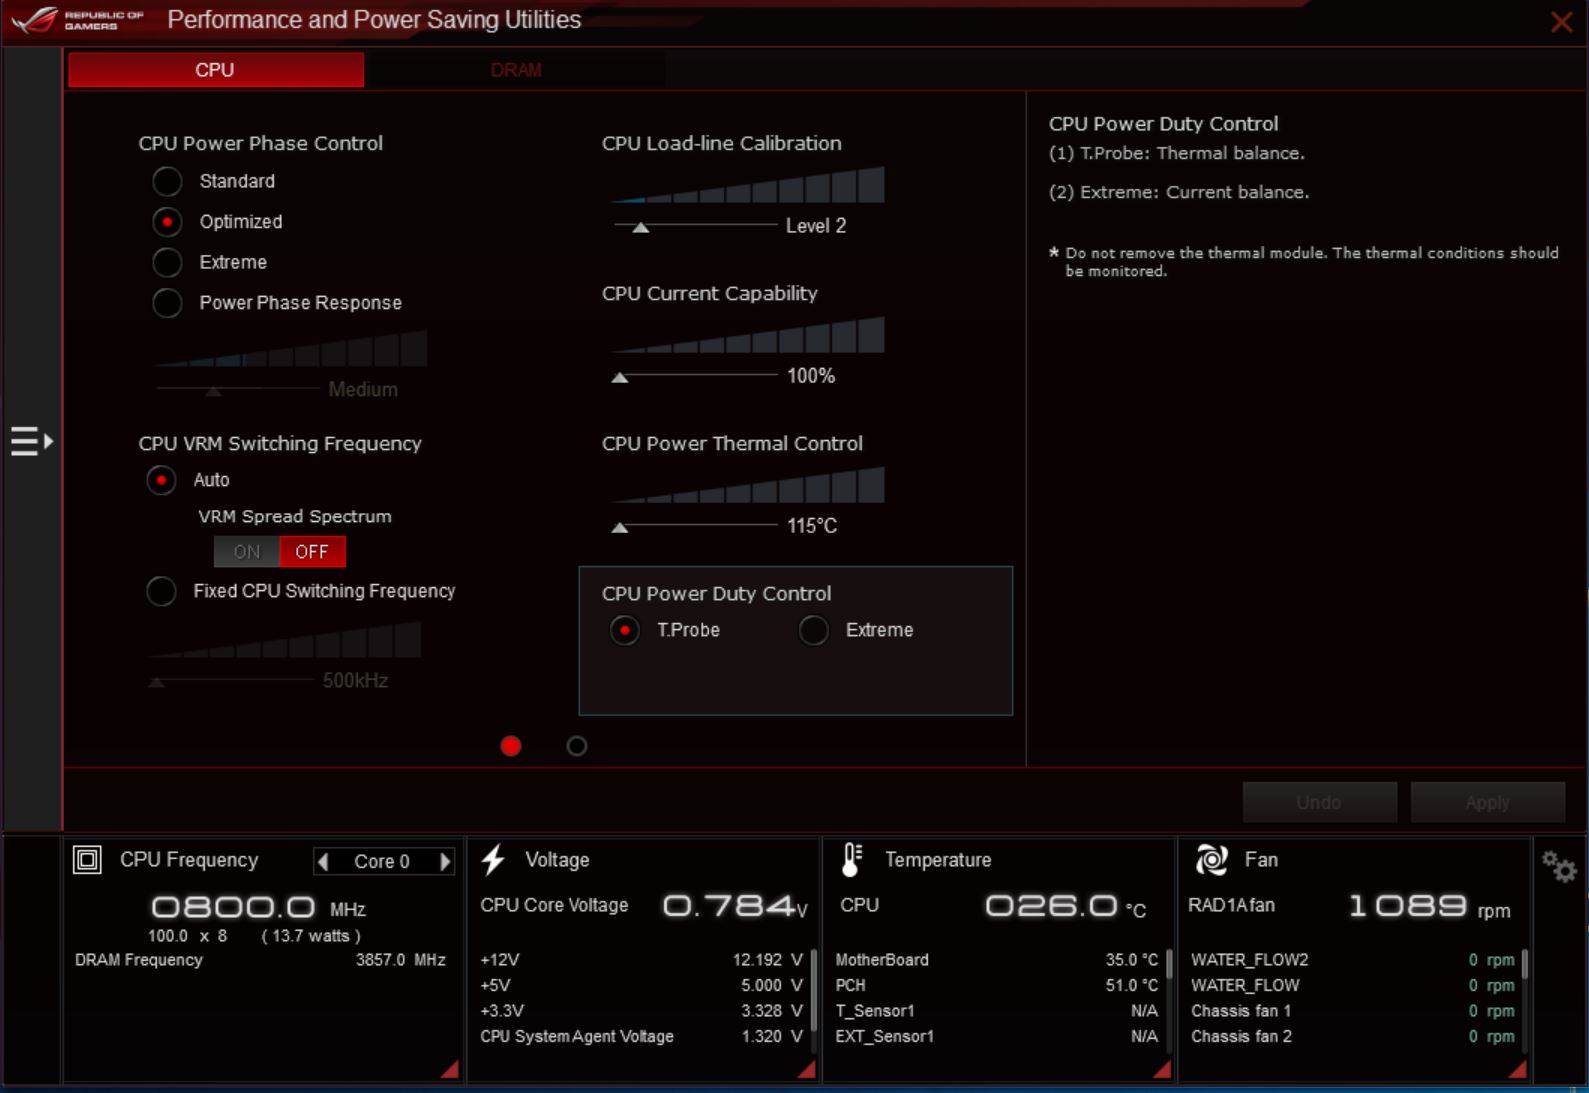Click the DRAM Frequency label
The image size is (1589, 1093).
tap(139, 960)
